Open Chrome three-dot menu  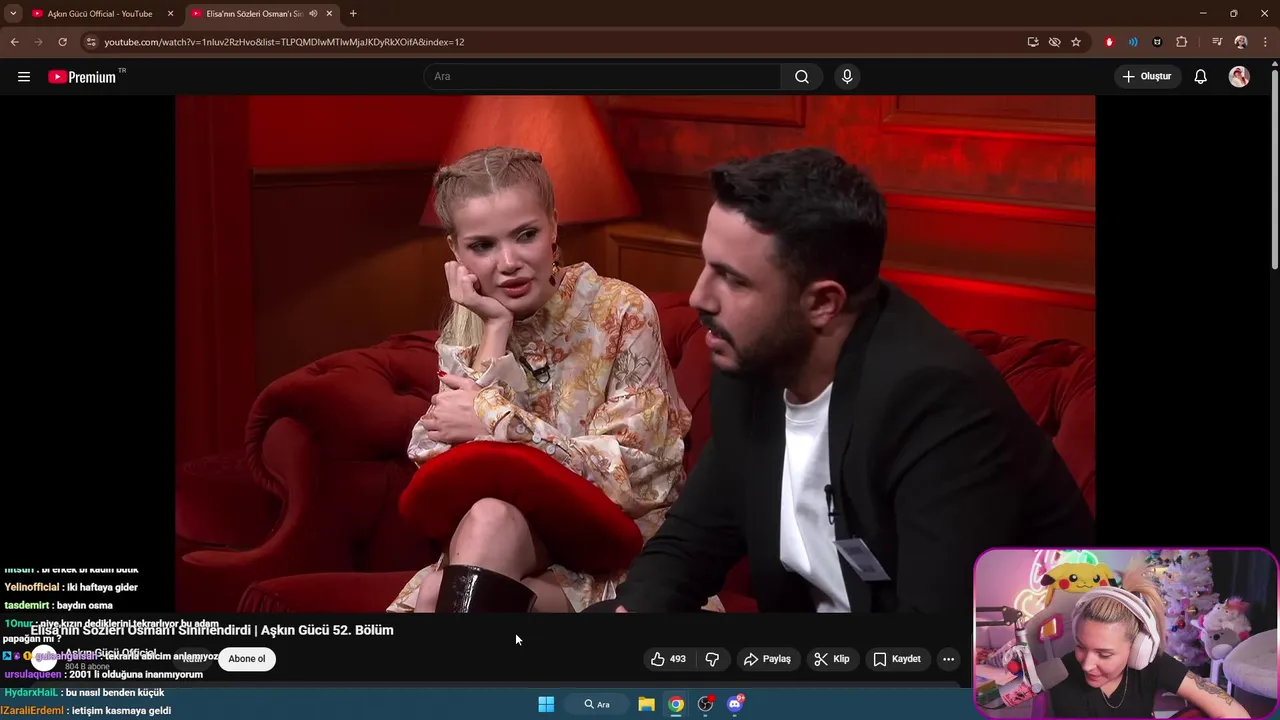pyautogui.click(x=1265, y=42)
